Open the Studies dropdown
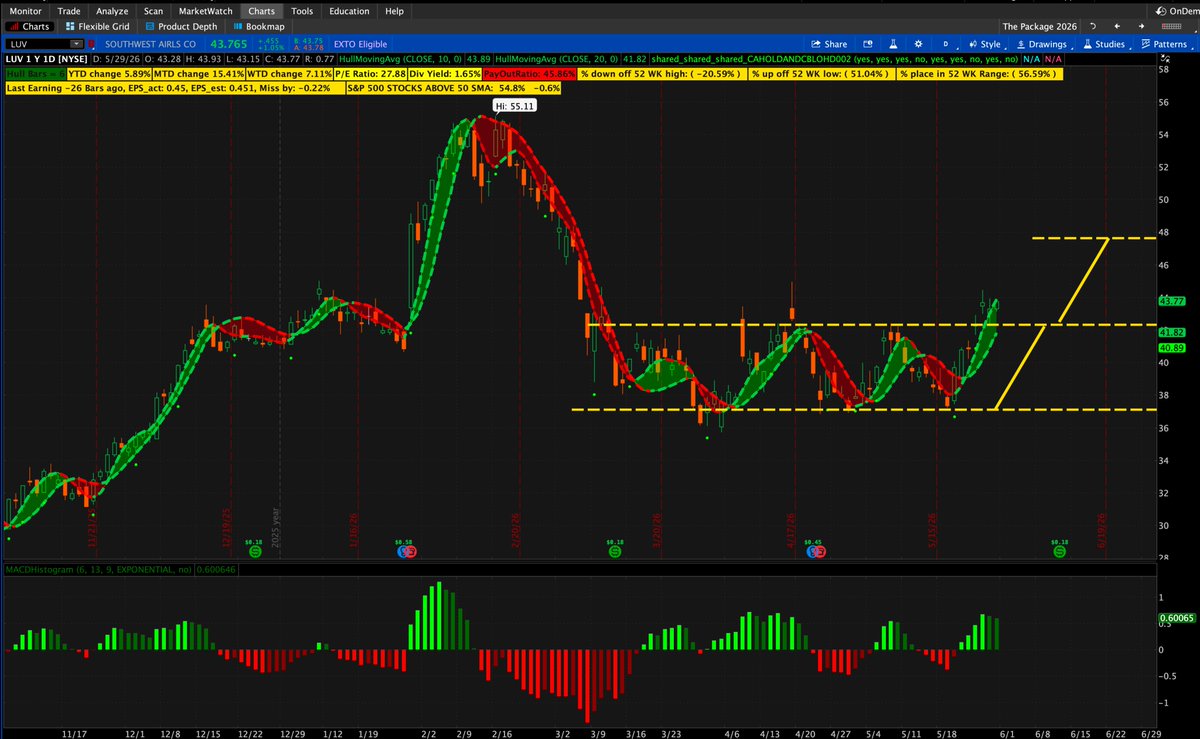Image resolution: width=1200 pixels, height=739 pixels. pyautogui.click(x=1104, y=44)
